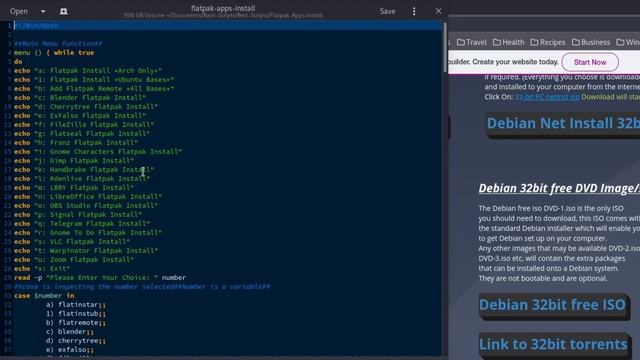Click the Gnome Characters Flatpak Install line
The image size is (640, 360).
pos(98,151)
